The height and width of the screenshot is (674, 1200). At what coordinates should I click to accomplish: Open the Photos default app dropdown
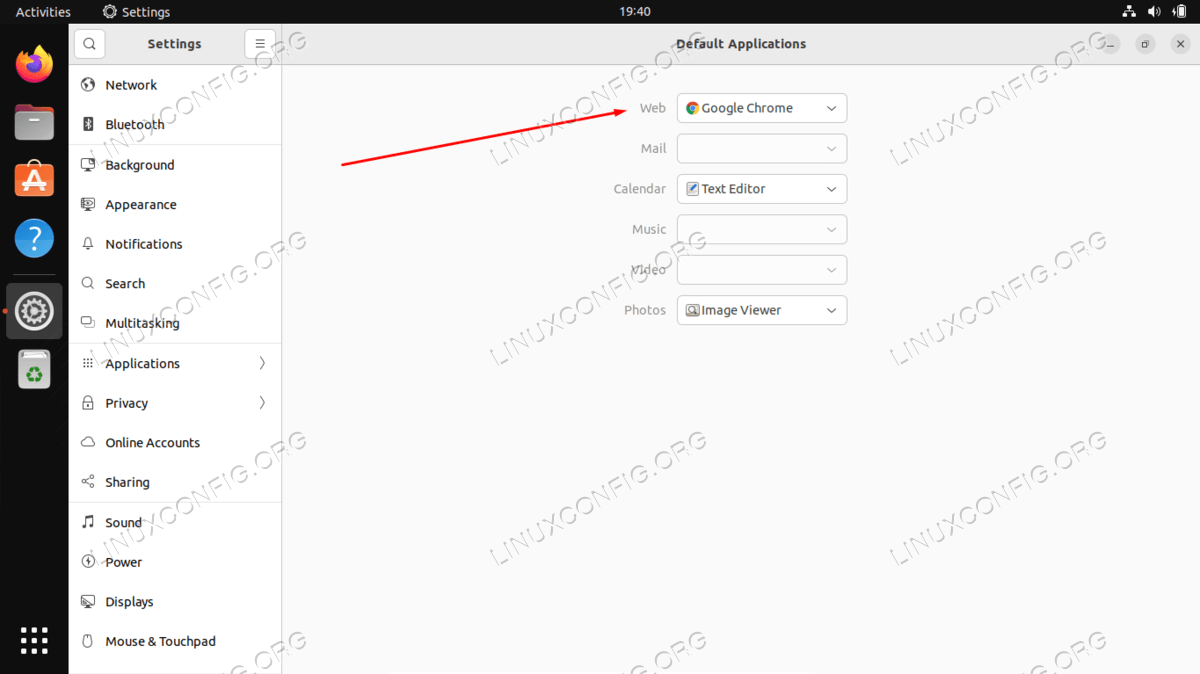pyautogui.click(x=762, y=310)
